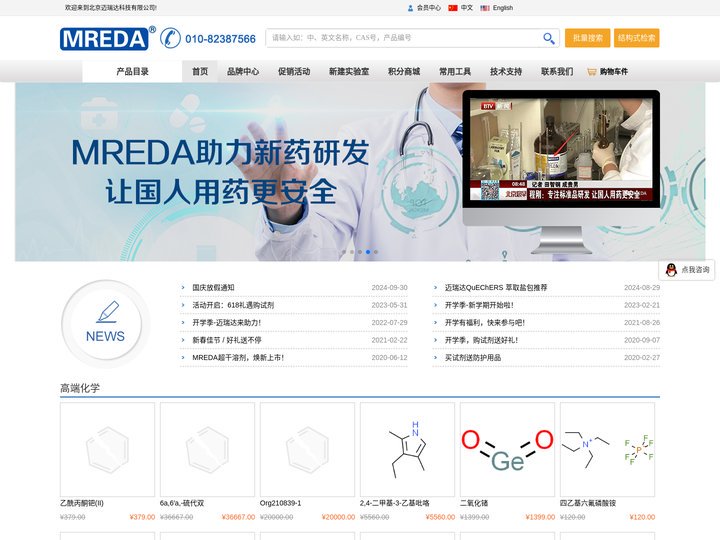Click the price ¥36667.00 in orange
Viewport: 720px width, 540px height.
pos(238,517)
